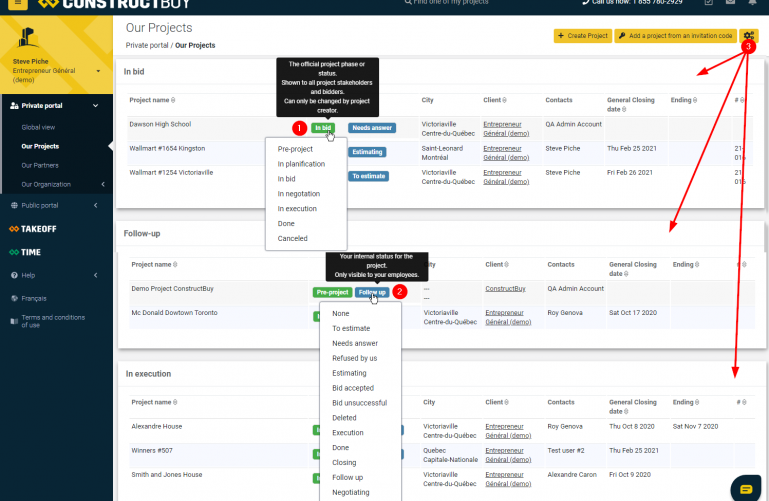Sort In bid table by Project name
Screen dimensions: 769x501
152,100
